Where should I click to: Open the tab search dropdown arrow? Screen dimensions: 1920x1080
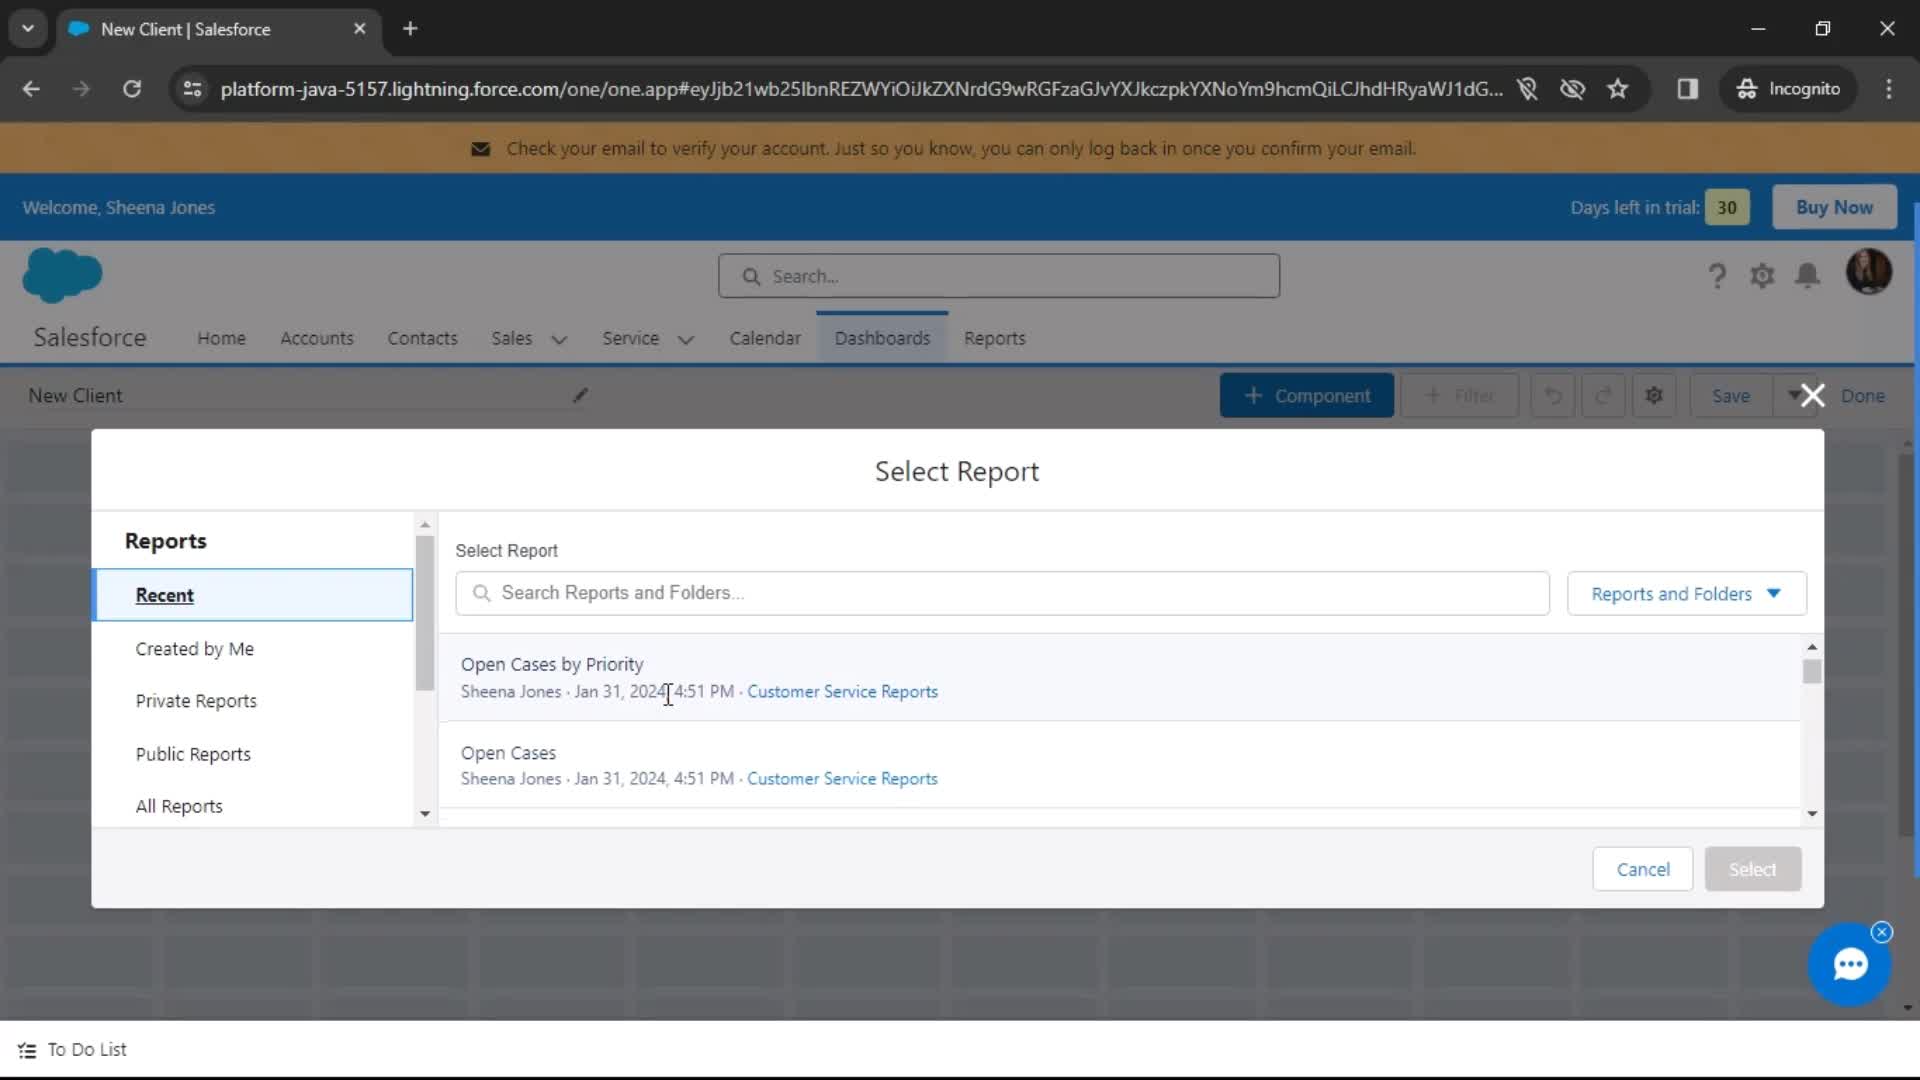28,29
